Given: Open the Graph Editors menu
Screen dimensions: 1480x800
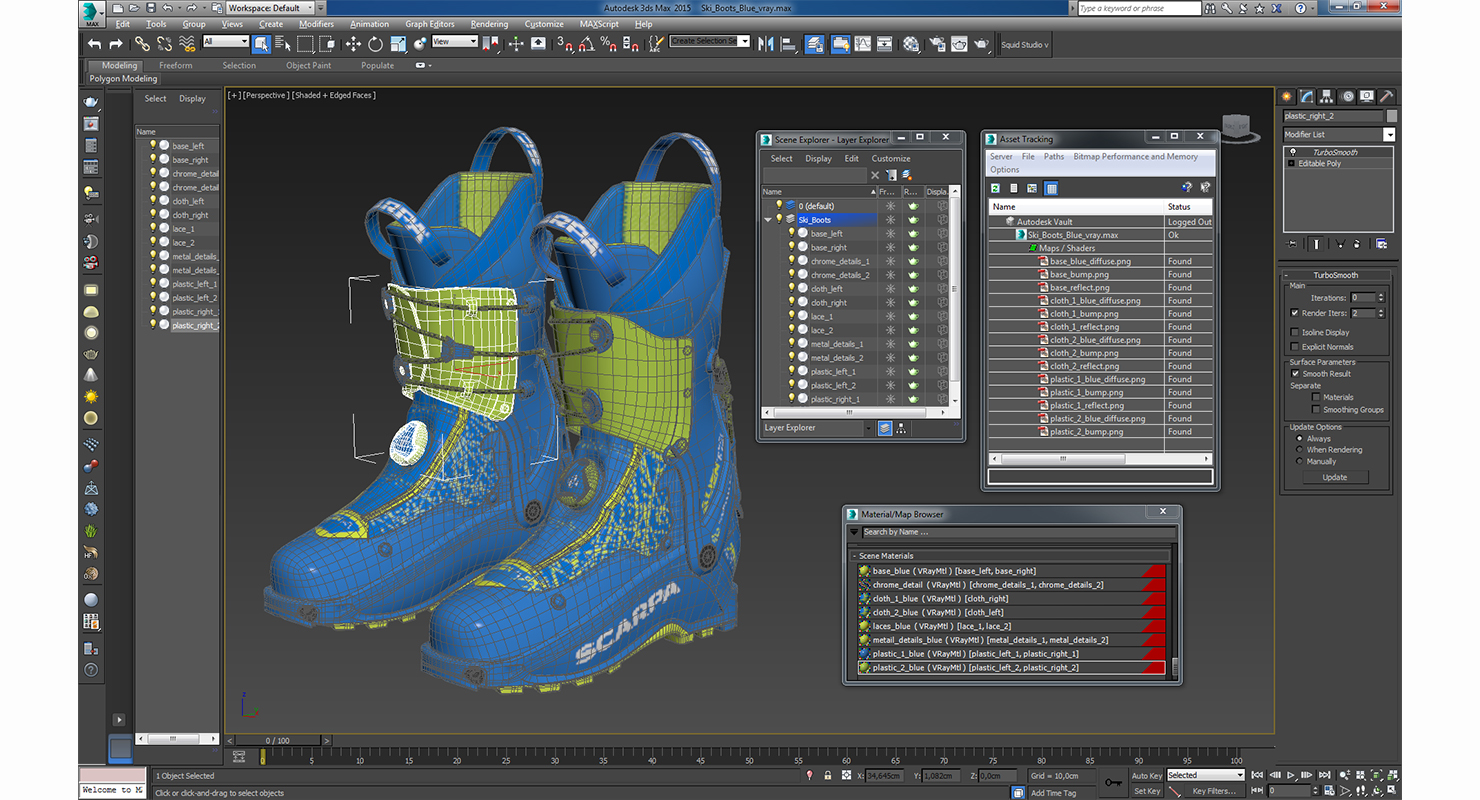Looking at the screenshot, I should coord(430,24).
